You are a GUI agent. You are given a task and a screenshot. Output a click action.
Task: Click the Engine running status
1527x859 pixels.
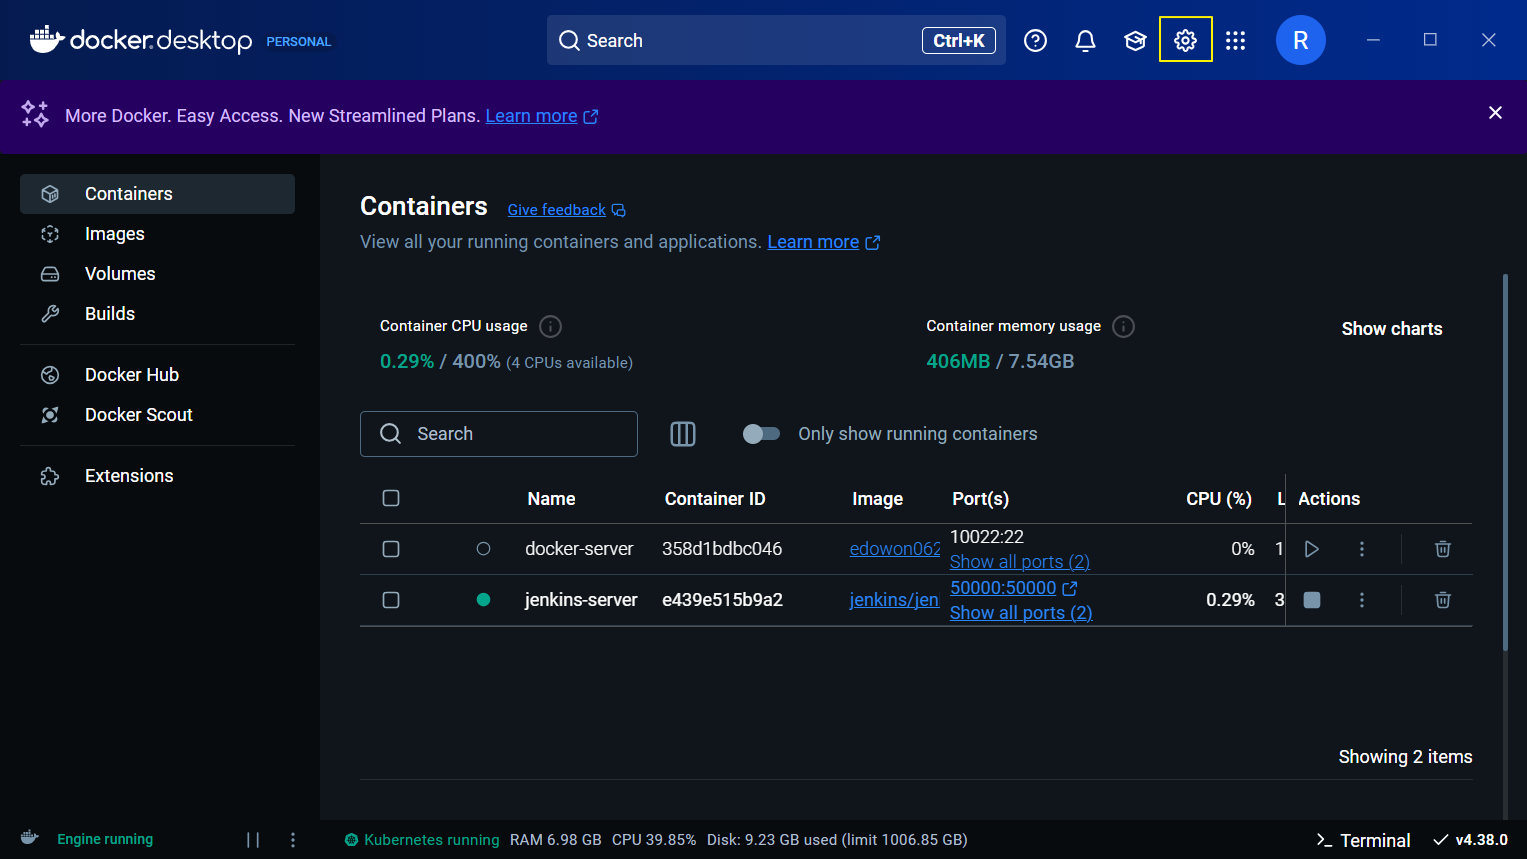click(x=105, y=839)
